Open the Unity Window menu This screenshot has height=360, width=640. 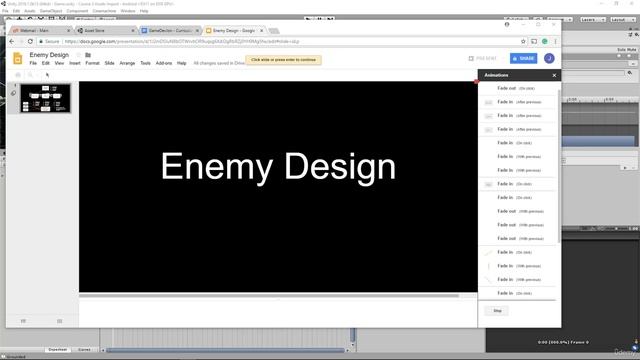tap(128, 11)
